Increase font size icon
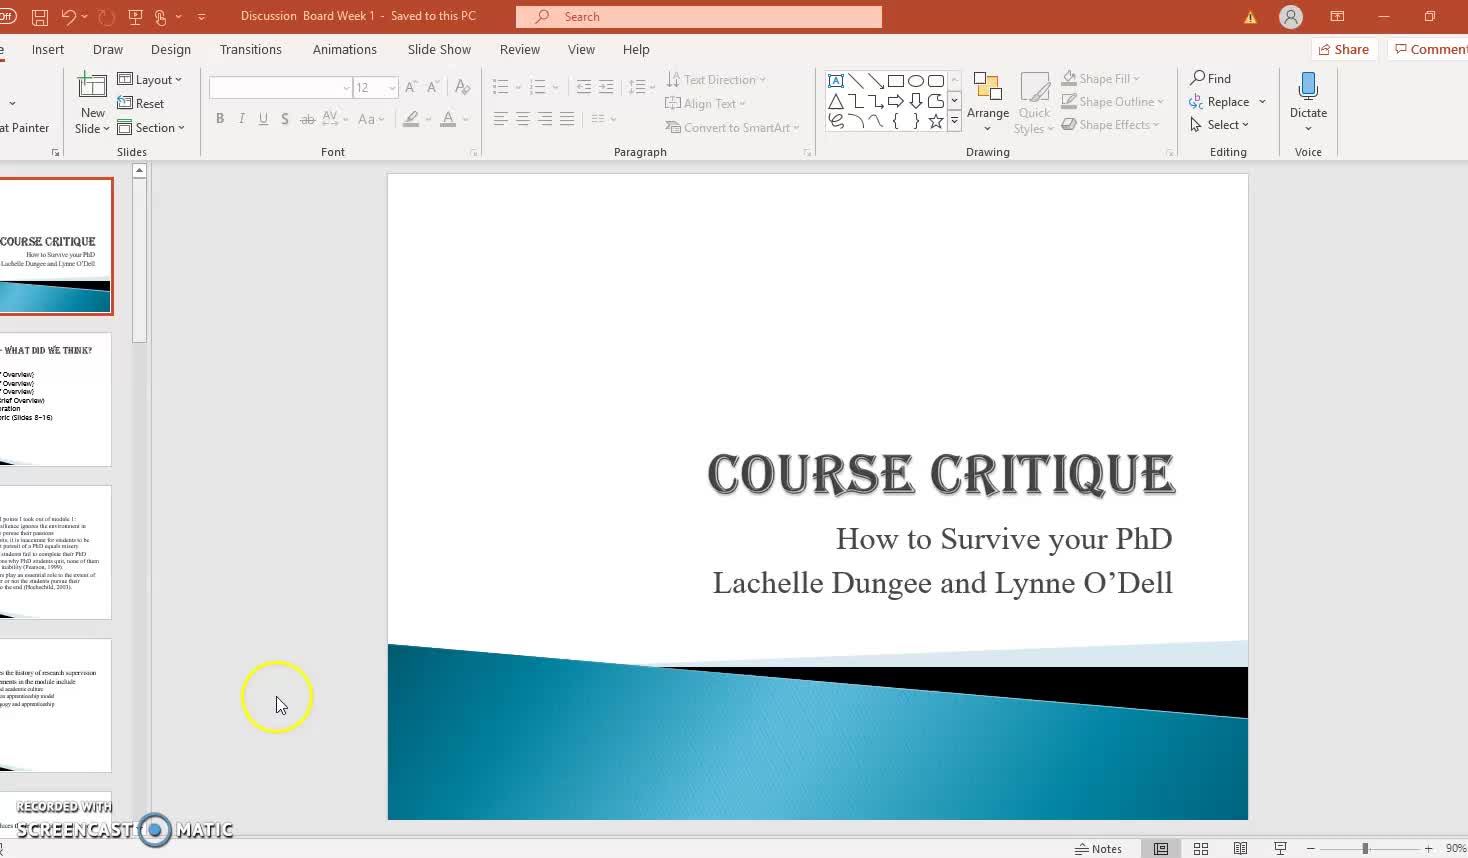The image size is (1468, 858). (x=411, y=88)
